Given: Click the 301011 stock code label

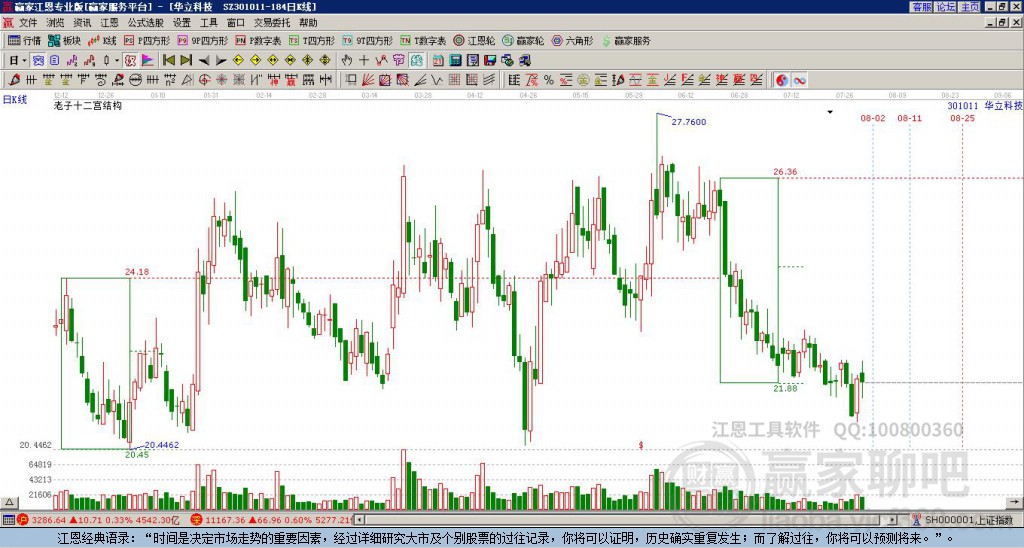Looking at the screenshot, I should pos(963,106).
